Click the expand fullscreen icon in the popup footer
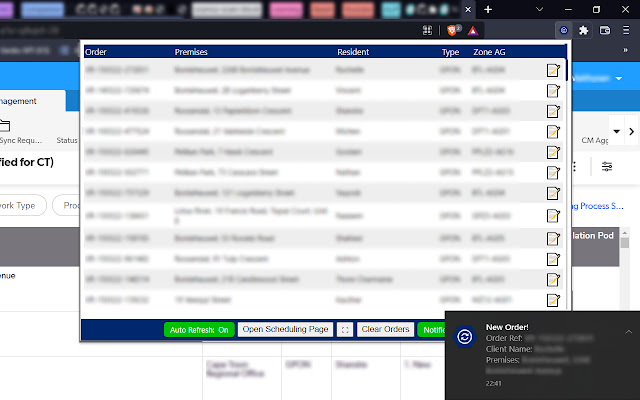The image size is (640, 400). click(x=344, y=329)
